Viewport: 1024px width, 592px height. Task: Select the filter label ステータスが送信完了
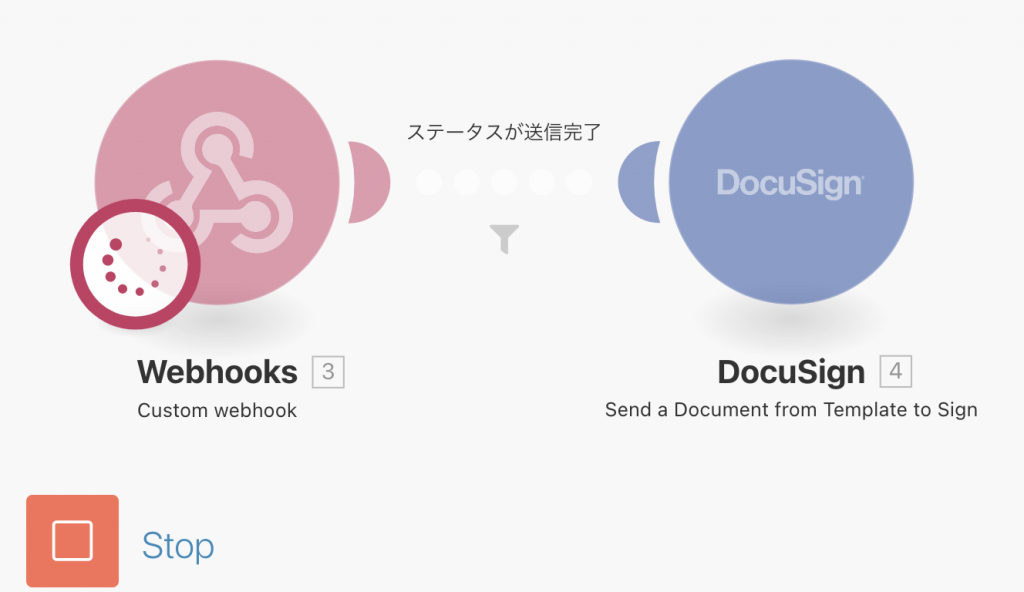[x=504, y=132]
